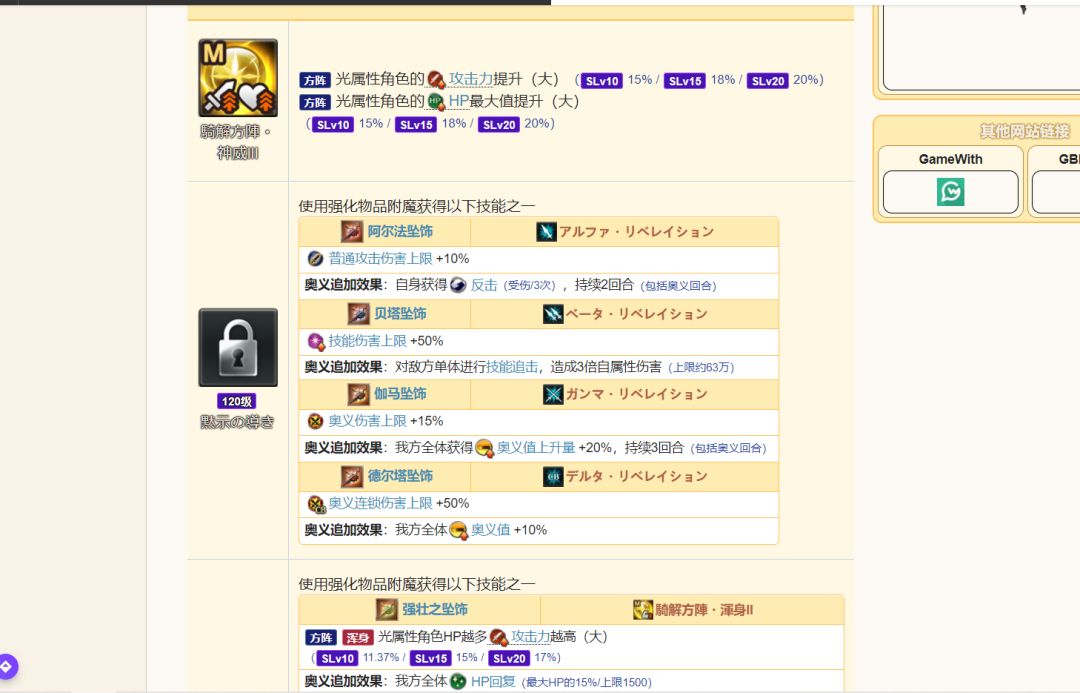Screen dimensions: 1080x693
Task: Open the 普通攻击伤害上限 link
Action: pyautogui.click(x=380, y=258)
